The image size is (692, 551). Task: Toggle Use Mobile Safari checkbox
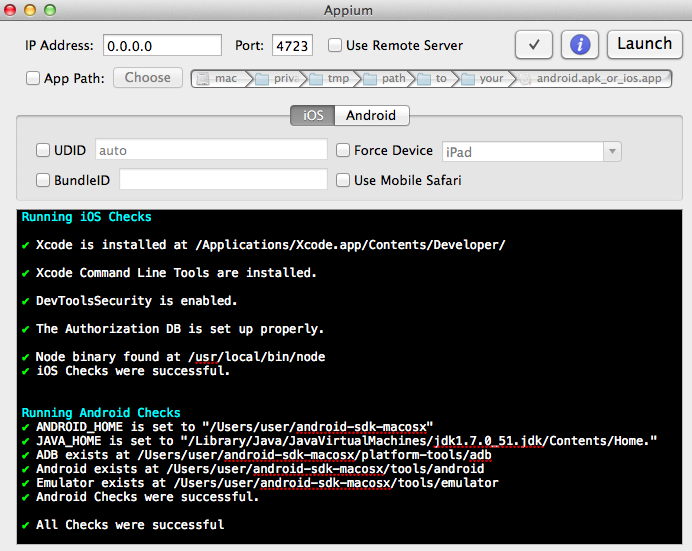pyautogui.click(x=343, y=180)
